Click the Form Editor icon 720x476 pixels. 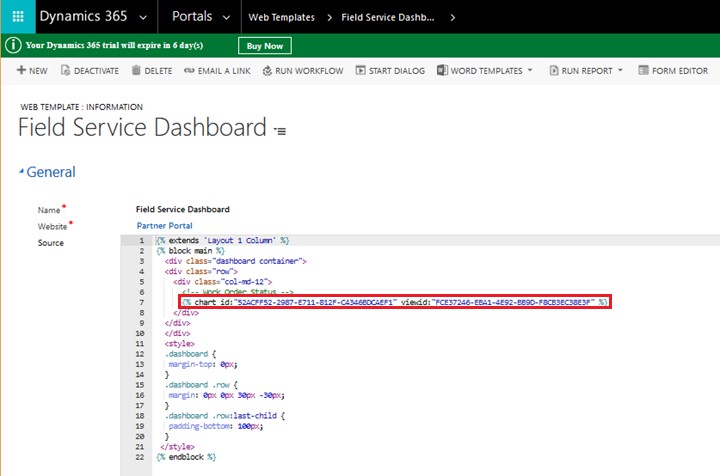point(643,70)
